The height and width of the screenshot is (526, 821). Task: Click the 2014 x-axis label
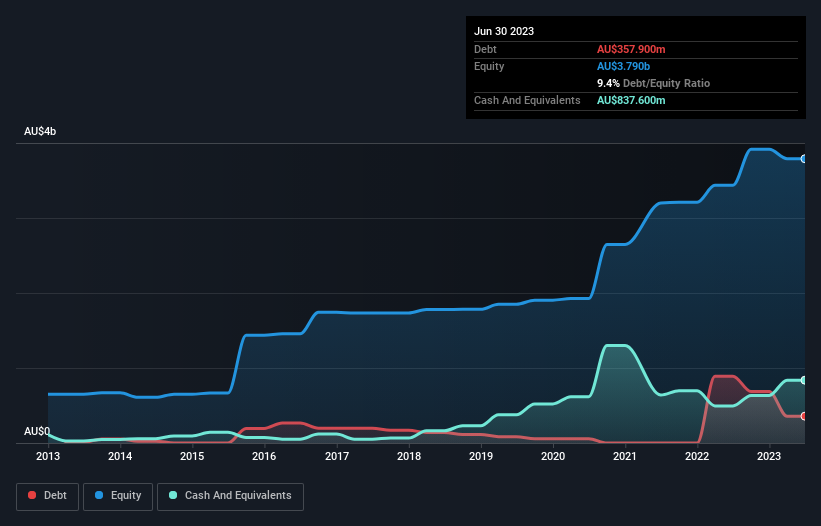[x=120, y=456]
